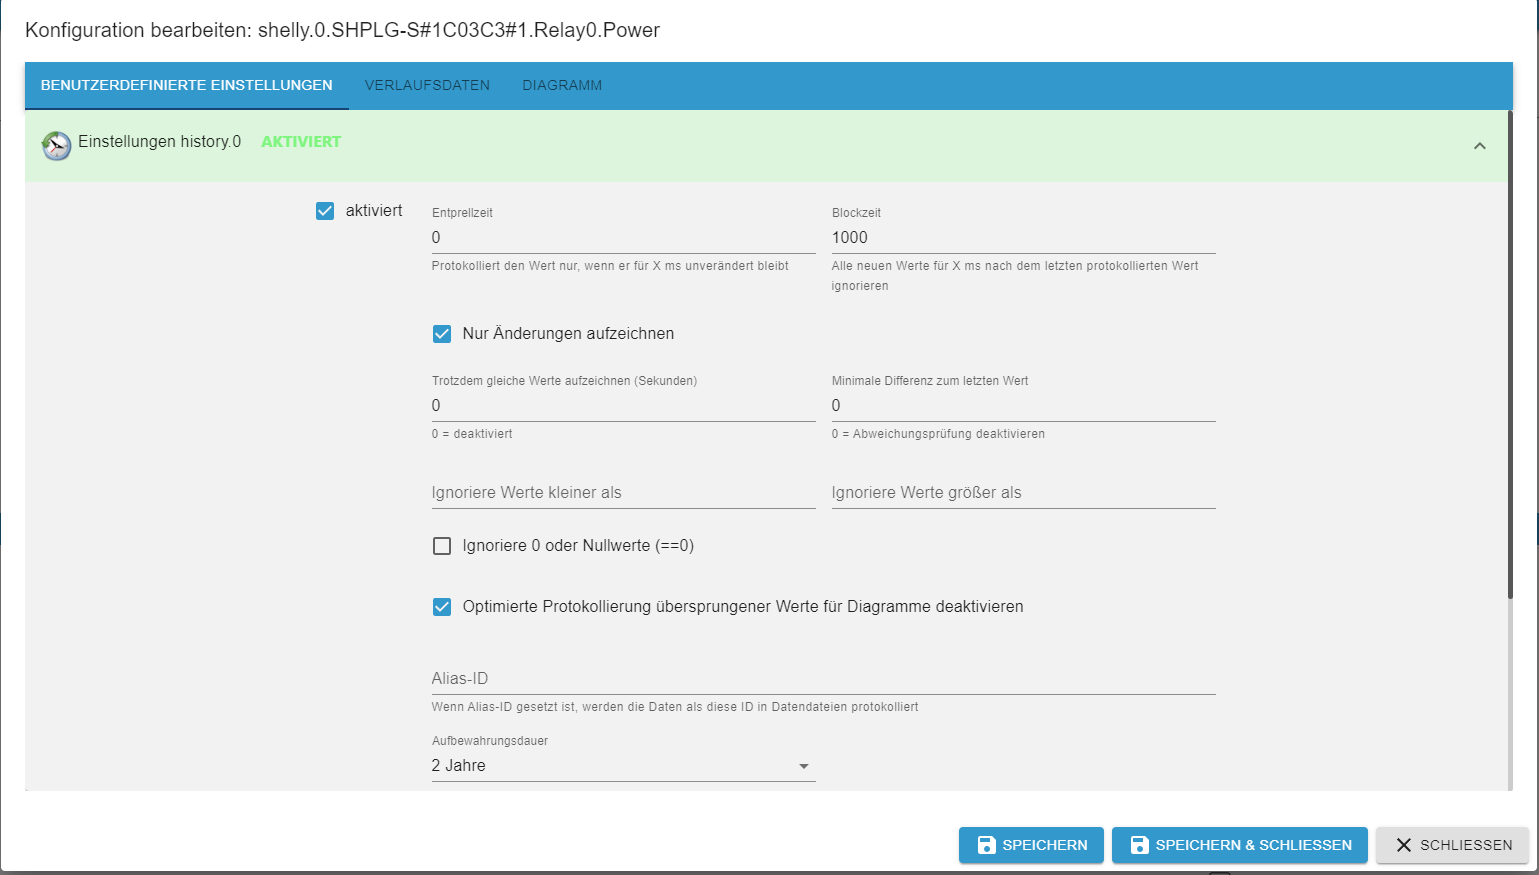
Task: Click the '0 = Abweichungsprüfung deaktivieren' hint text
Action: point(938,434)
